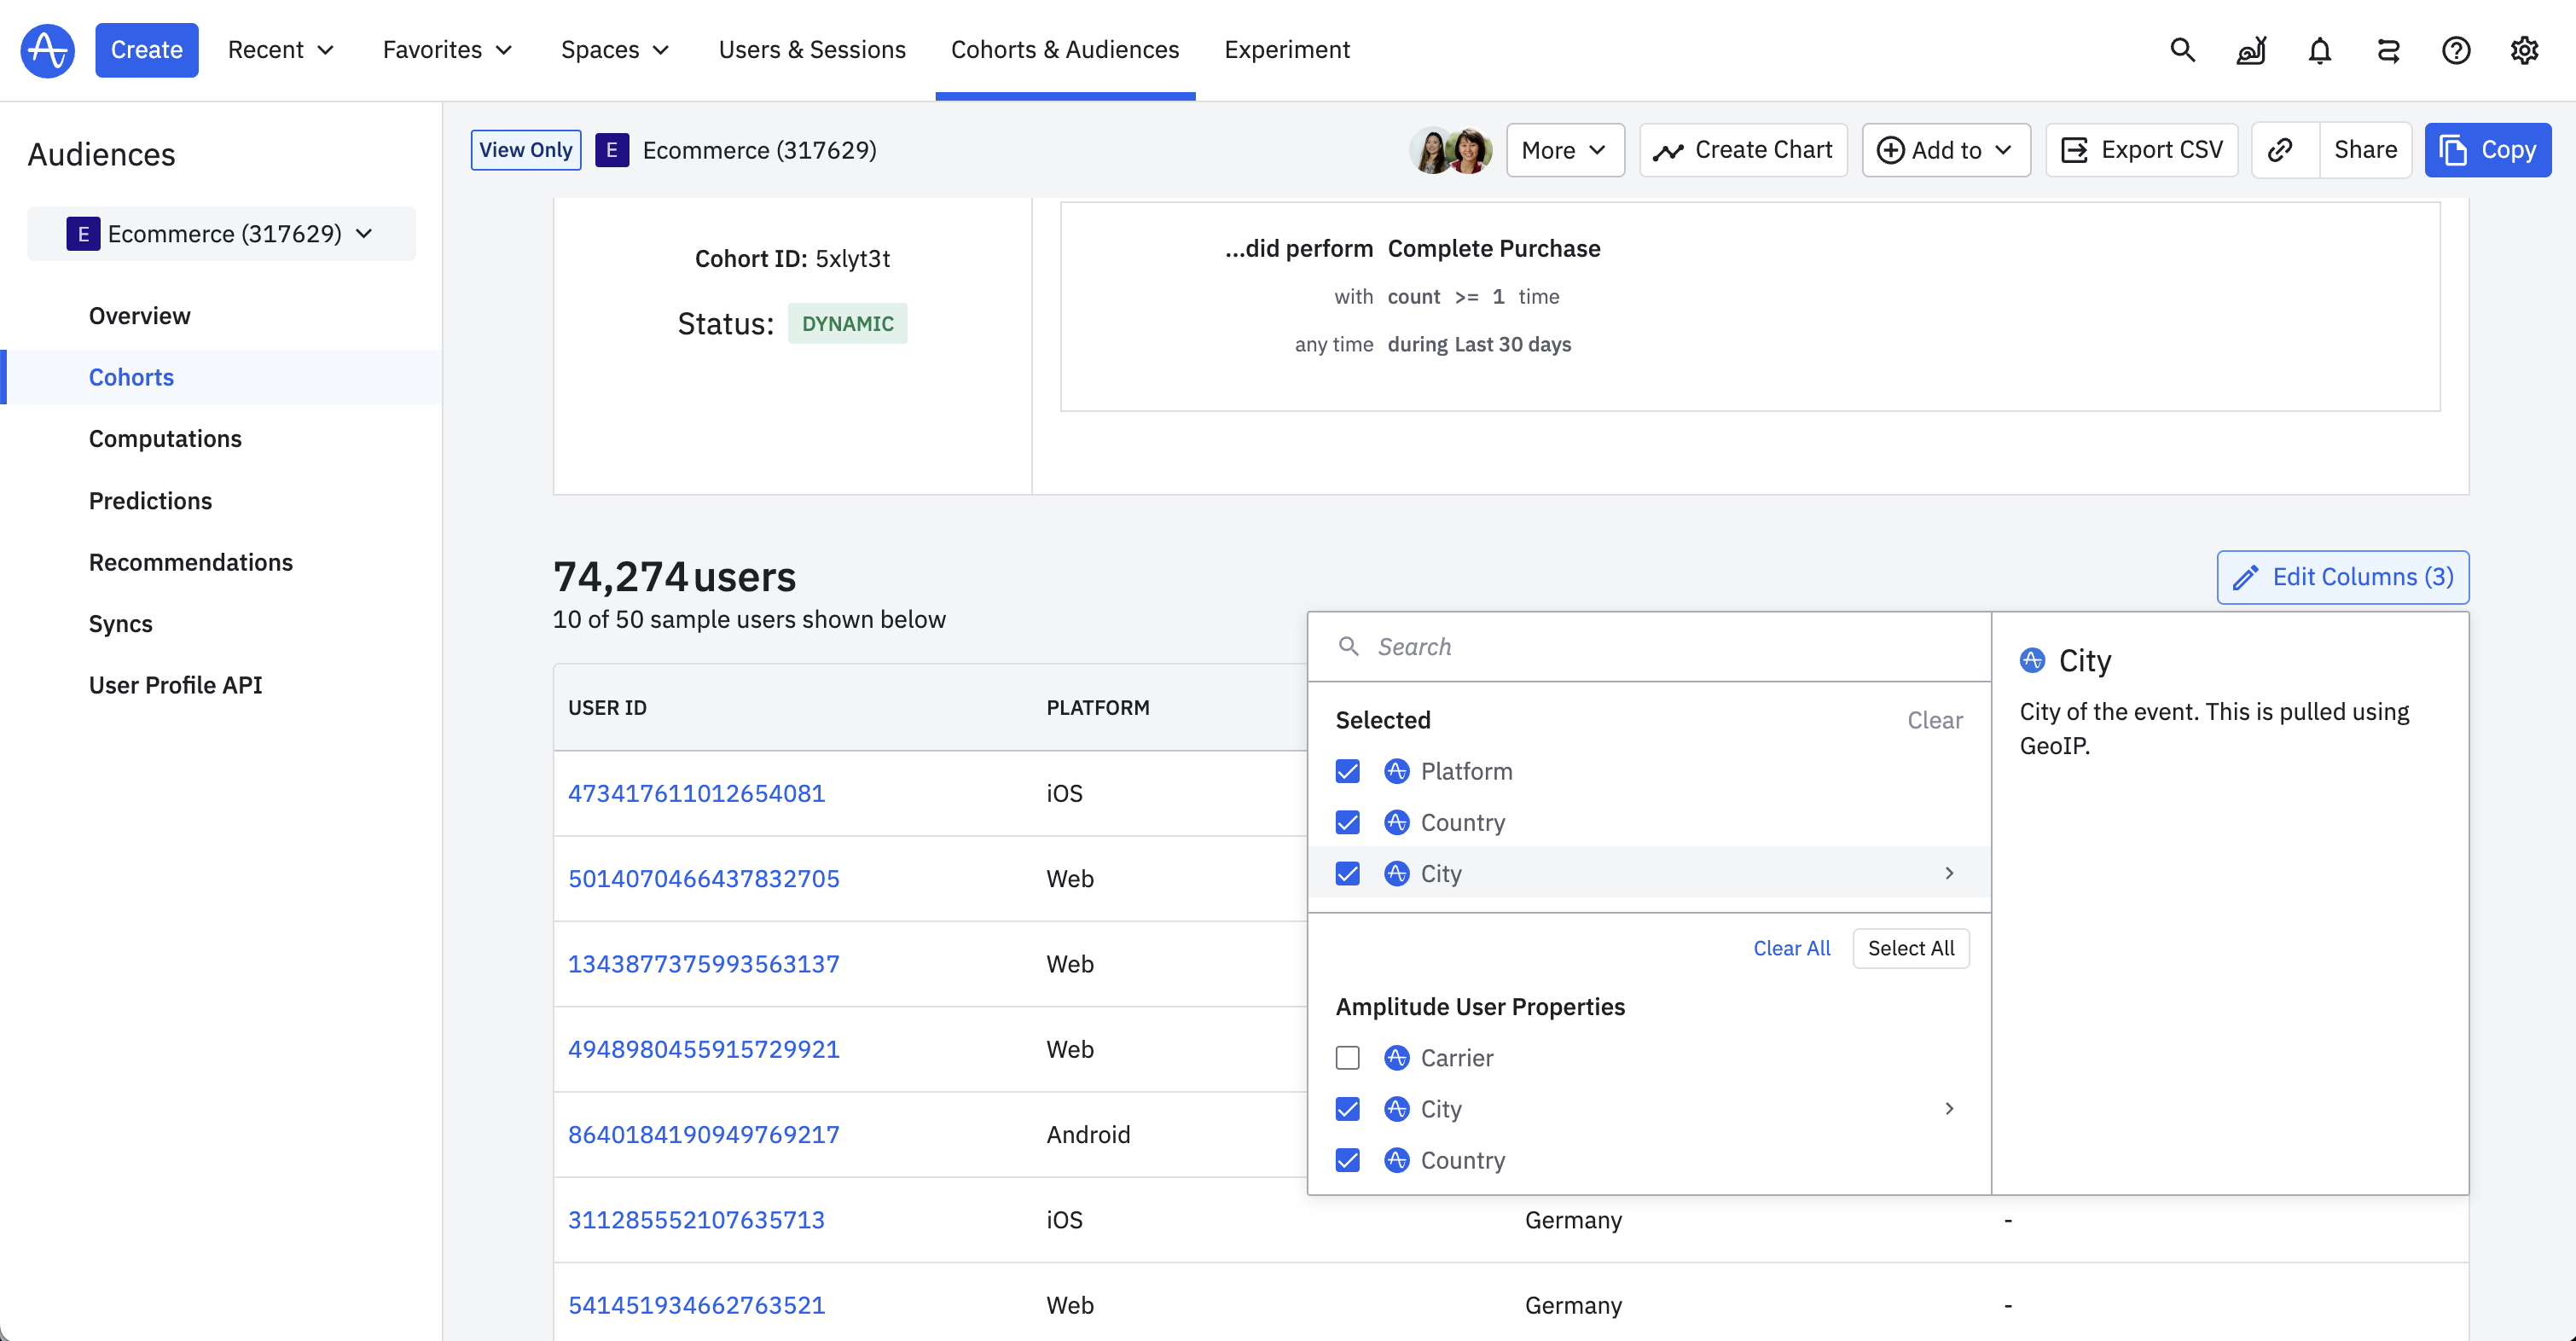Click the Amplitude logo home icon
The width and height of the screenshot is (2576, 1341).
(x=47, y=50)
